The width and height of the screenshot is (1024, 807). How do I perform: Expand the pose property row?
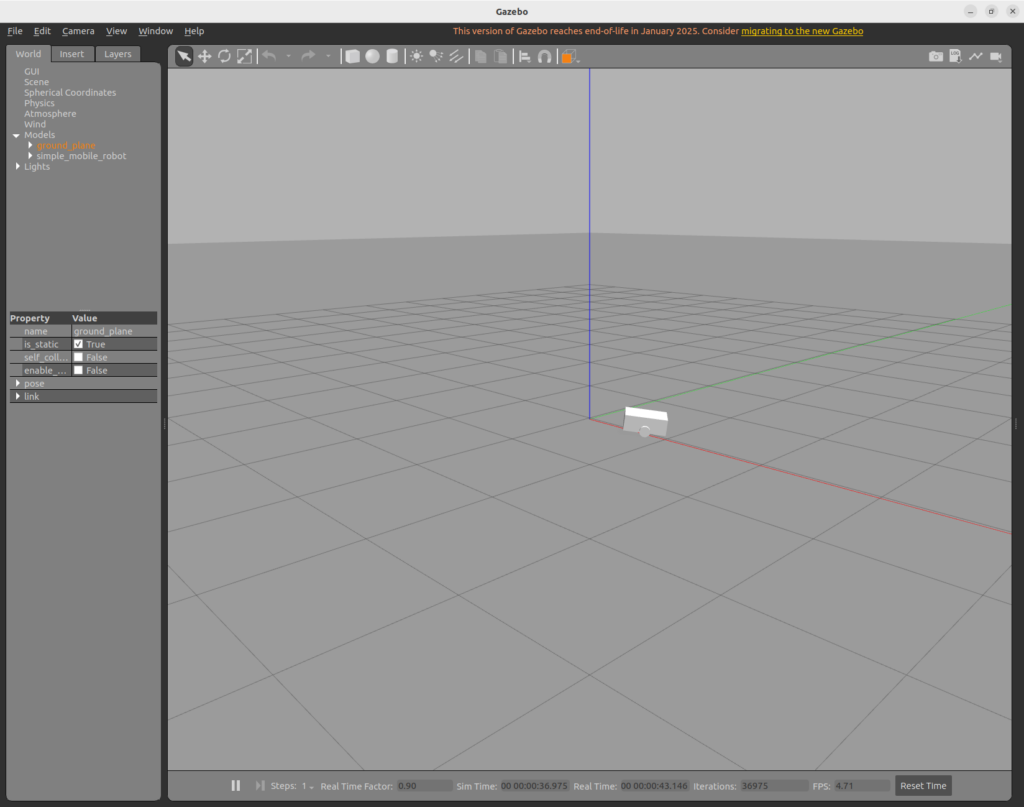(x=18, y=383)
